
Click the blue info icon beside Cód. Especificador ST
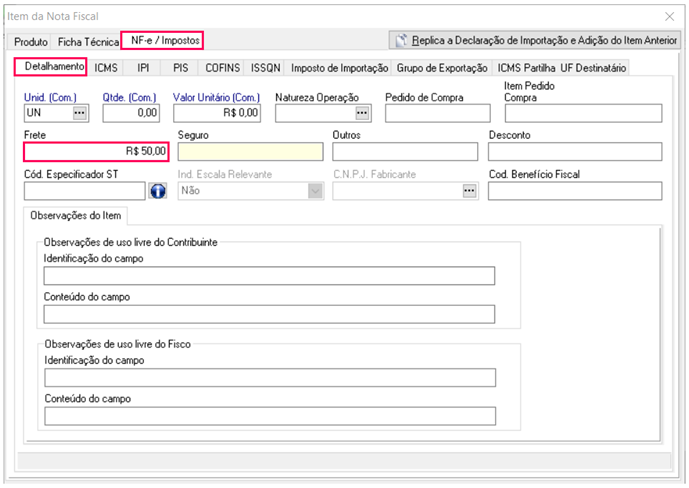point(156,190)
